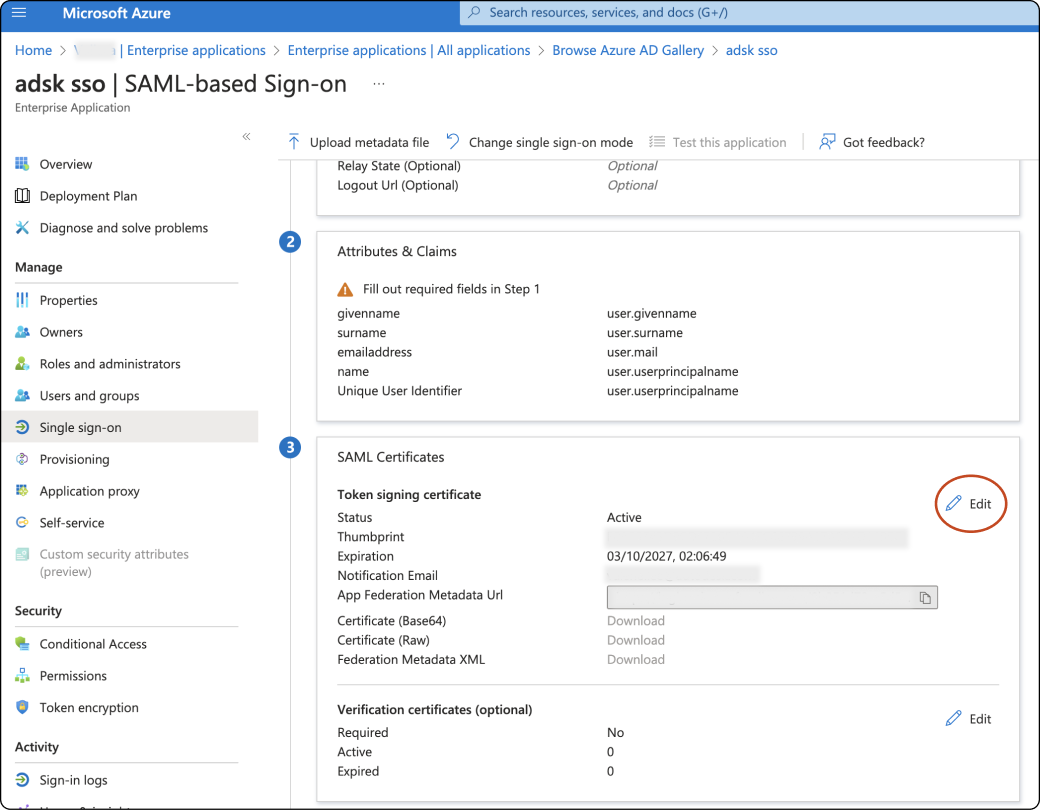1040x811 pixels.
Task: Open Token encryption settings
Action: coord(89,708)
